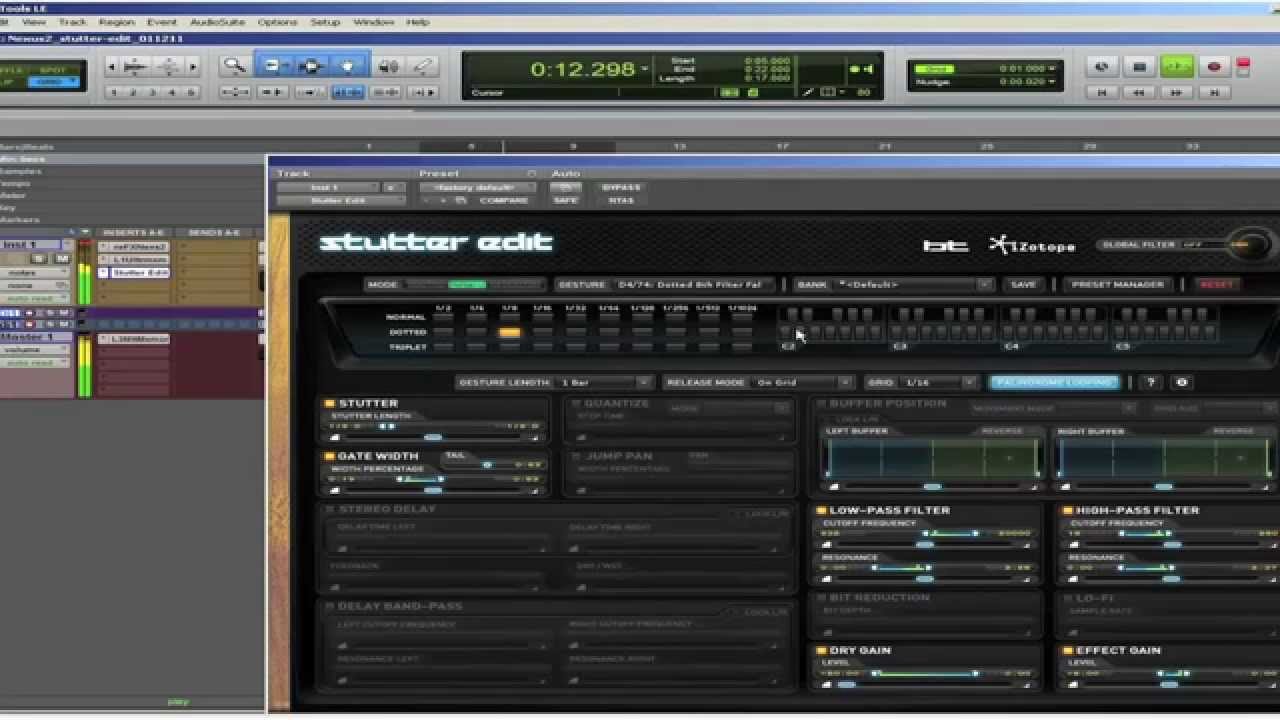Enable the Quantize module
Screen dimensions: 1280x720
(x=575, y=404)
